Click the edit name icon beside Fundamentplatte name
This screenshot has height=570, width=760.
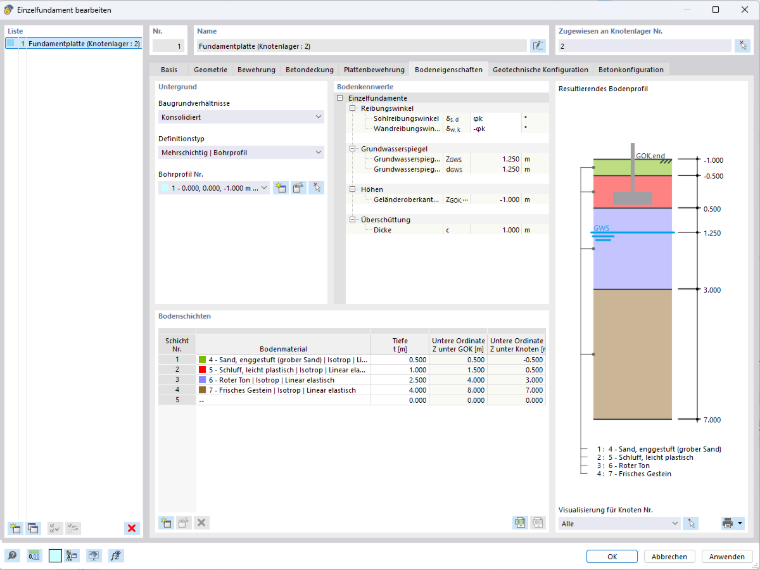coord(538,46)
